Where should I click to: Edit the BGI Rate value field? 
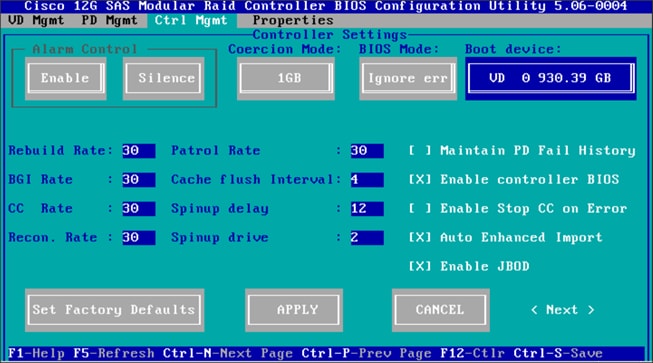(x=139, y=180)
